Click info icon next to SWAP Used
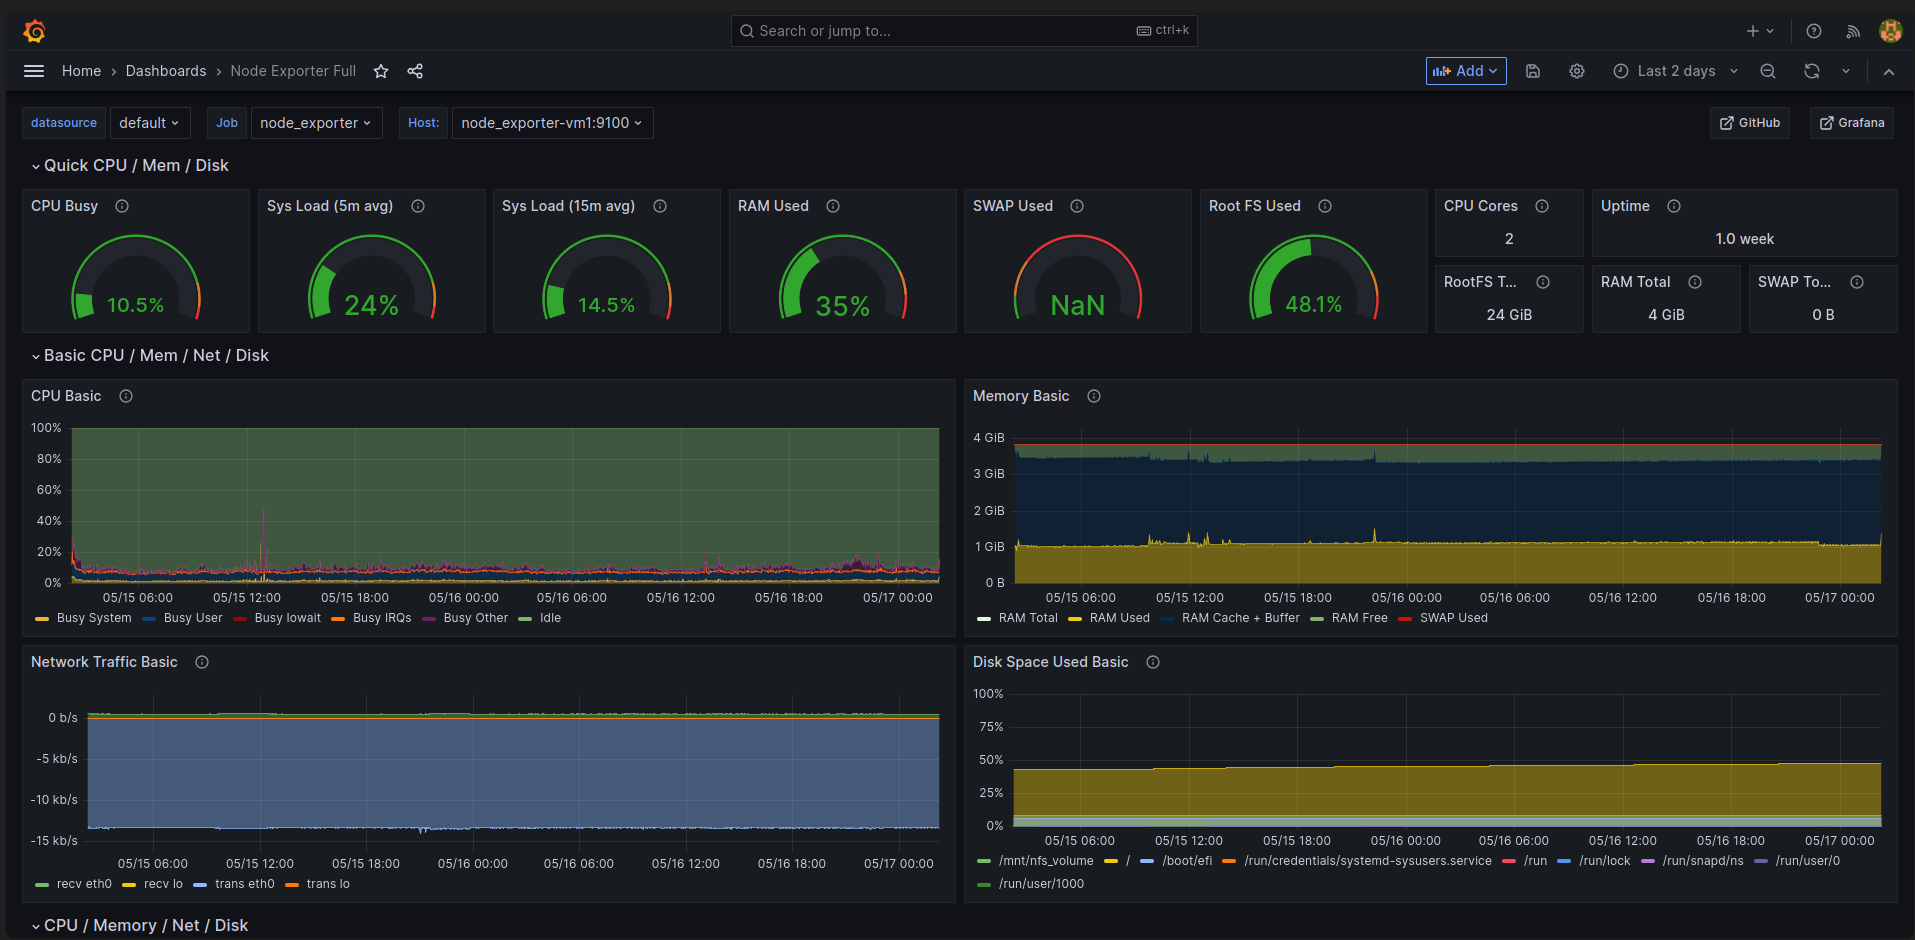Viewport: 1915px width, 940px height. [1077, 206]
